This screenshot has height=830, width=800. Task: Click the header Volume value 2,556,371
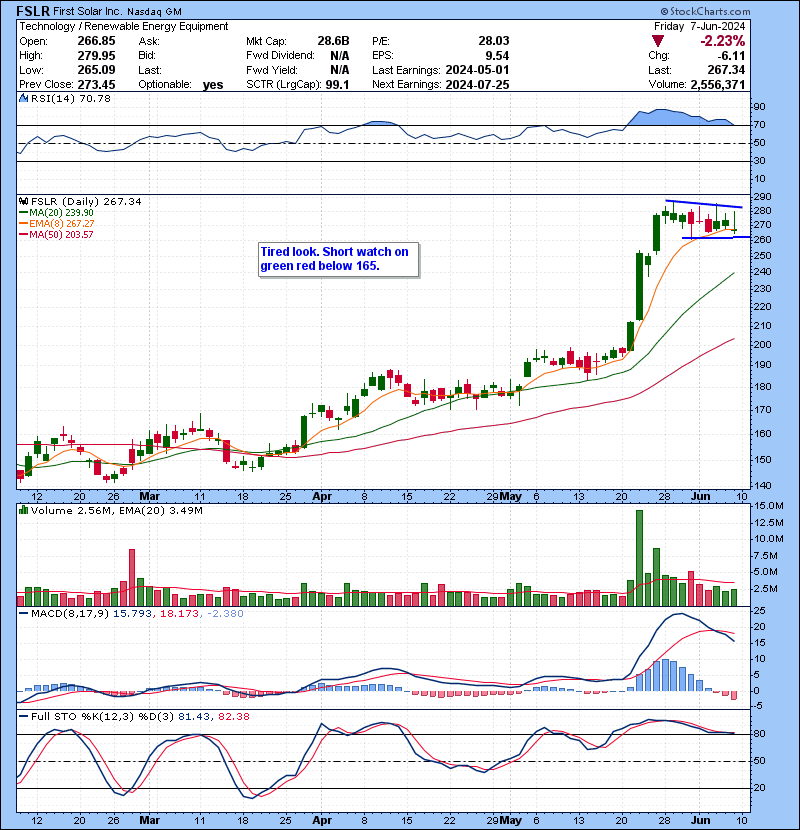717,84
